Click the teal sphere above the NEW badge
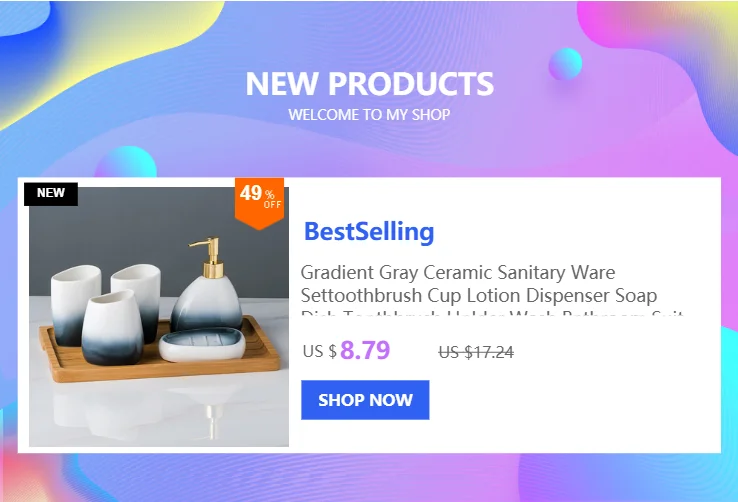Screen dimensions: 738x502 click(126, 162)
